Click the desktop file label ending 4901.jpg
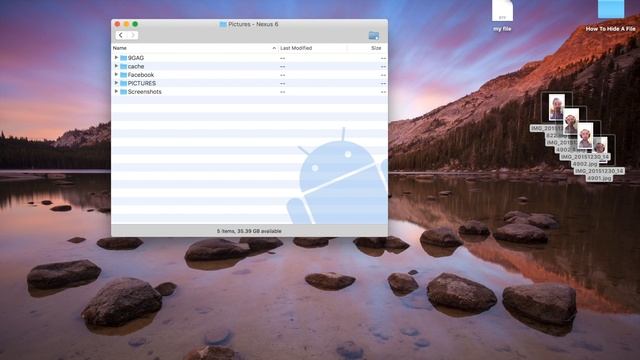The height and width of the screenshot is (360, 640). point(599,175)
